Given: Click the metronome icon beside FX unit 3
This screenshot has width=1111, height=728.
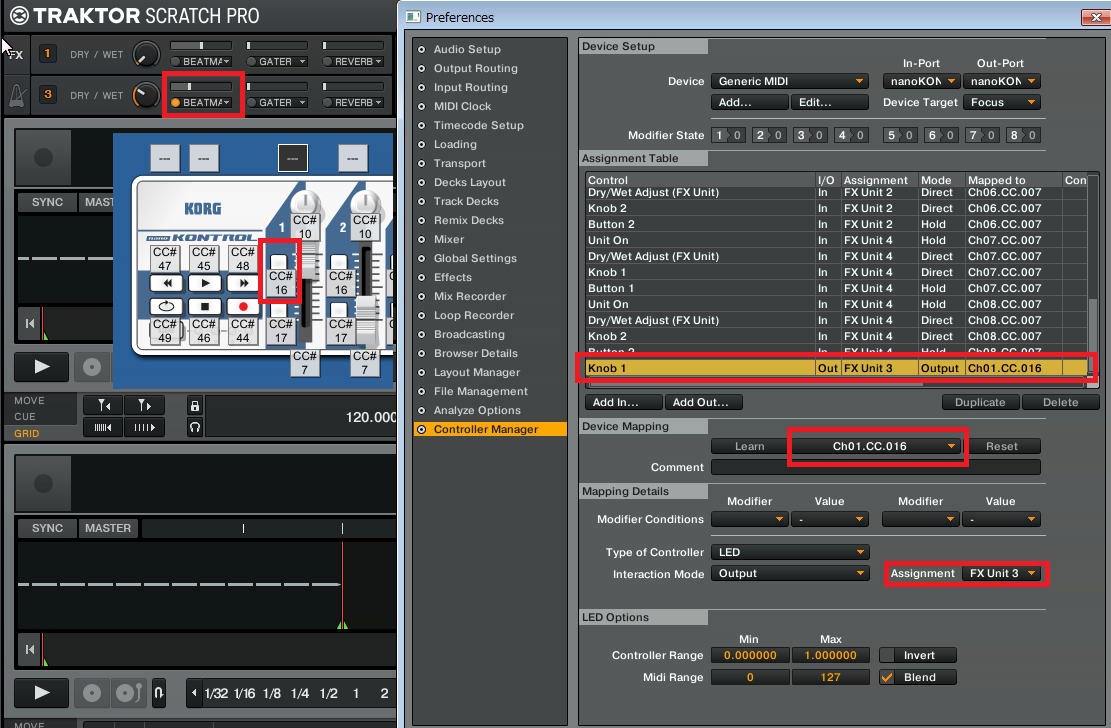Looking at the screenshot, I should (x=17, y=96).
